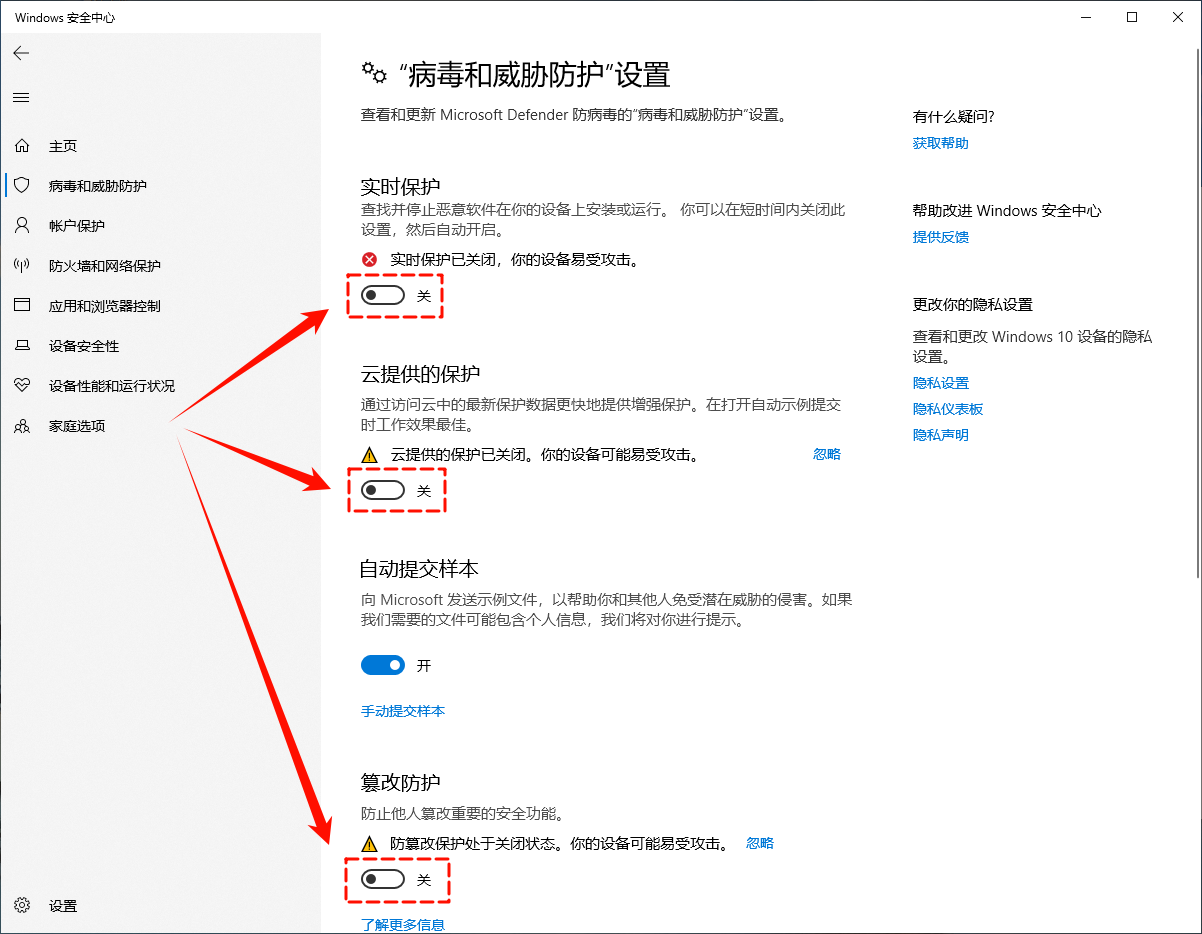
Task: Click the 获取帮助 (Get help) link
Action: 941,143
